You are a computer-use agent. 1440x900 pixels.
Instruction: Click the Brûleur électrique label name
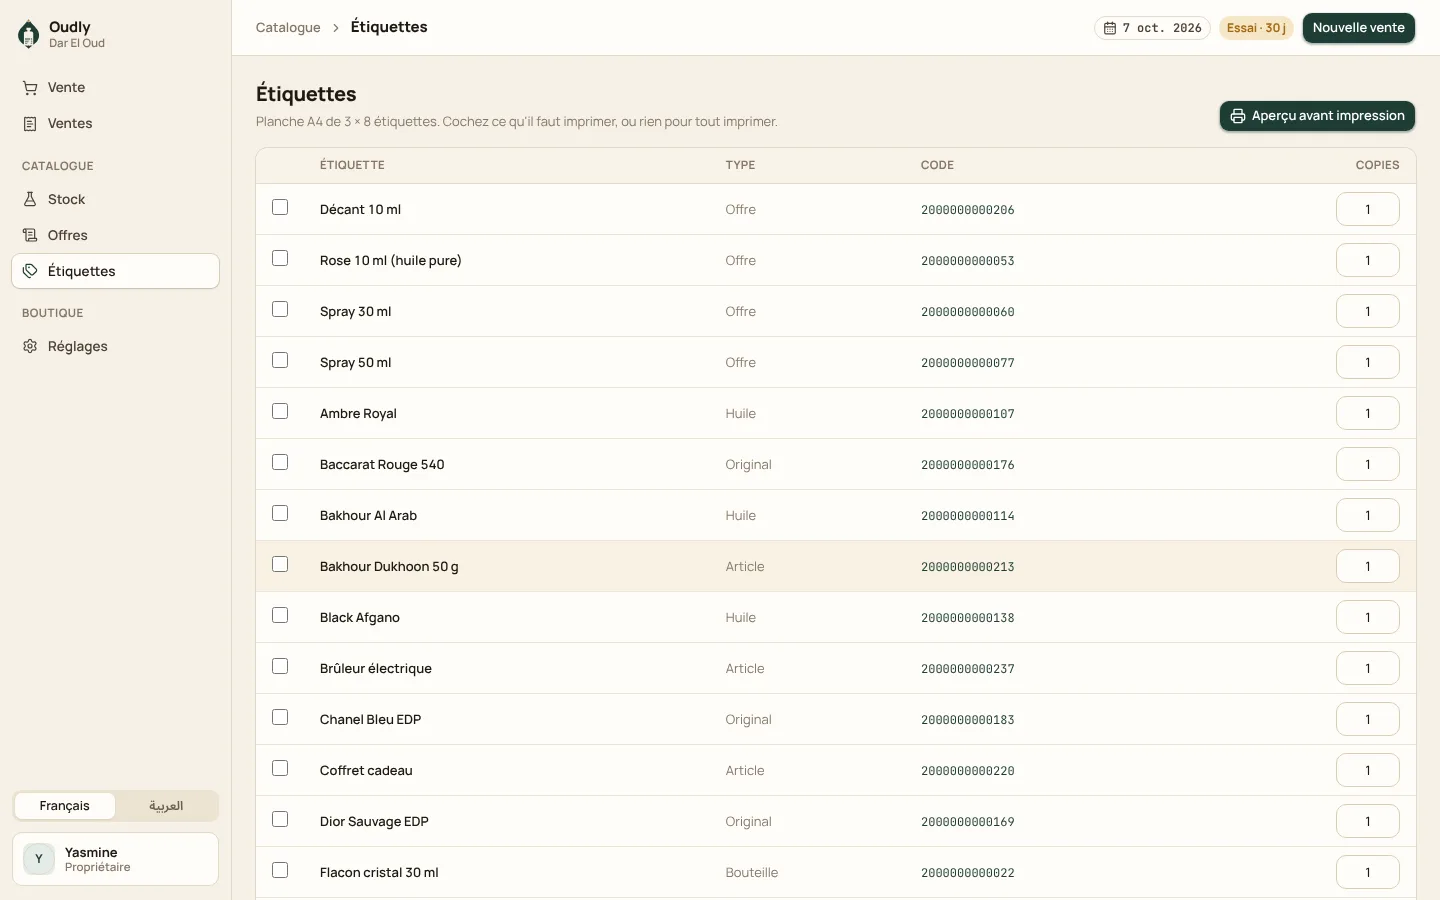(x=376, y=669)
